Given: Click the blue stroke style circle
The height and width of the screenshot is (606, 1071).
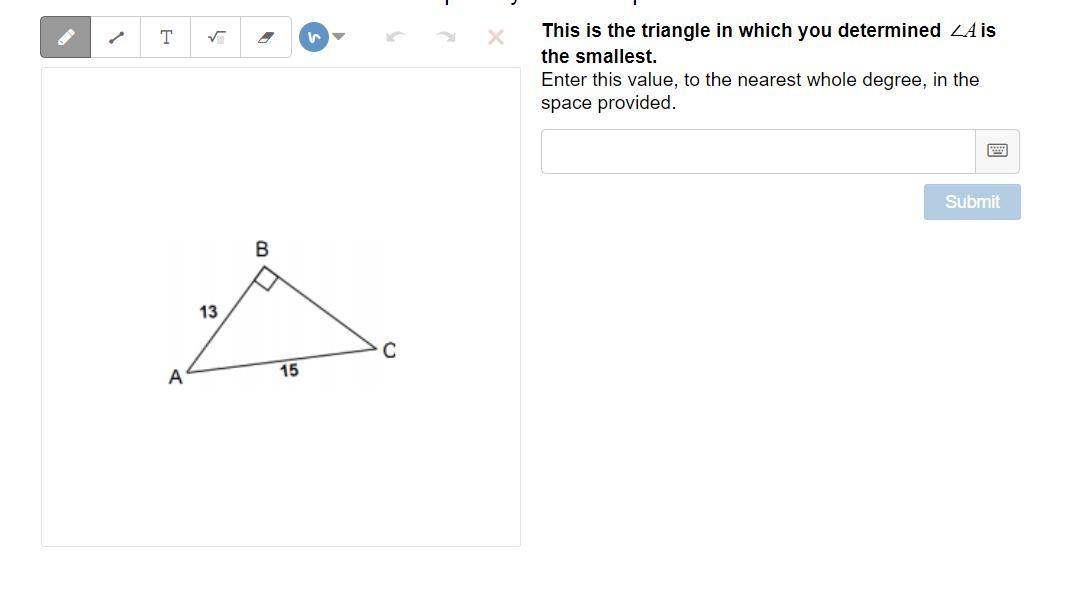Looking at the screenshot, I should click(x=313, y=38).
